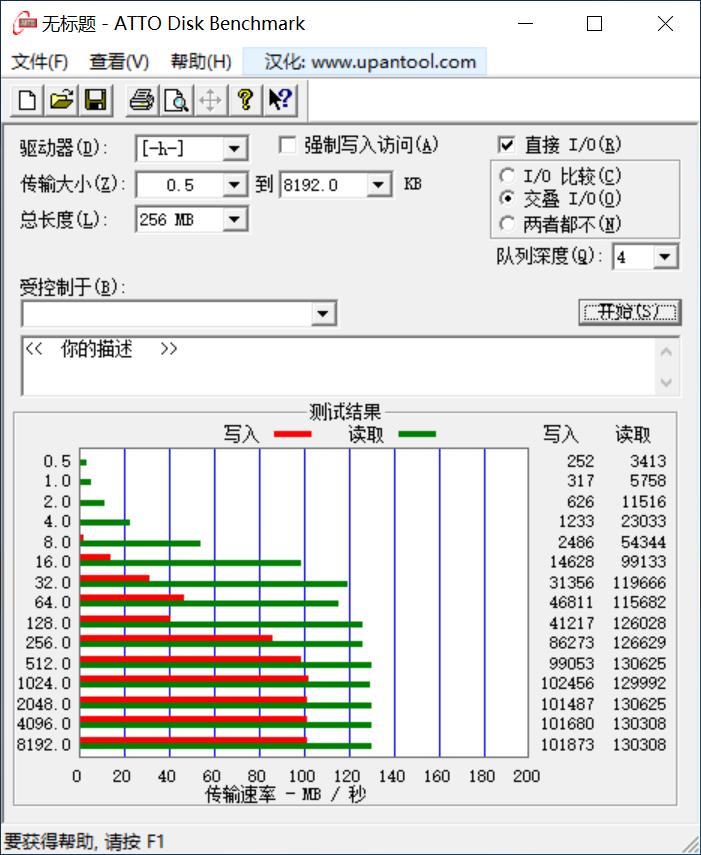Click the 开始(S) start button
Viewport: 701px width, 855px height.
click(630, 312)
